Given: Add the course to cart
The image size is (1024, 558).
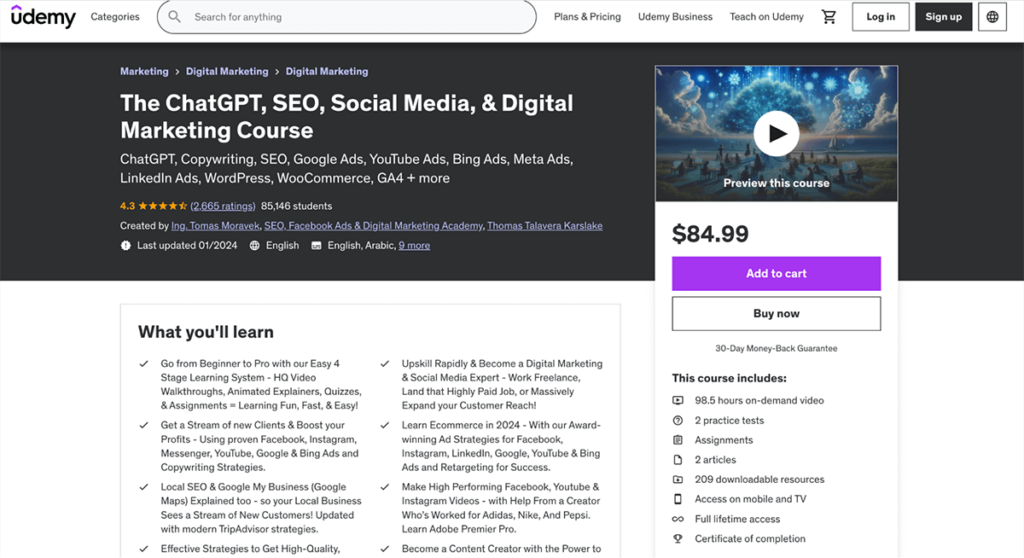Looking at the screenshot, I should 776,273.
